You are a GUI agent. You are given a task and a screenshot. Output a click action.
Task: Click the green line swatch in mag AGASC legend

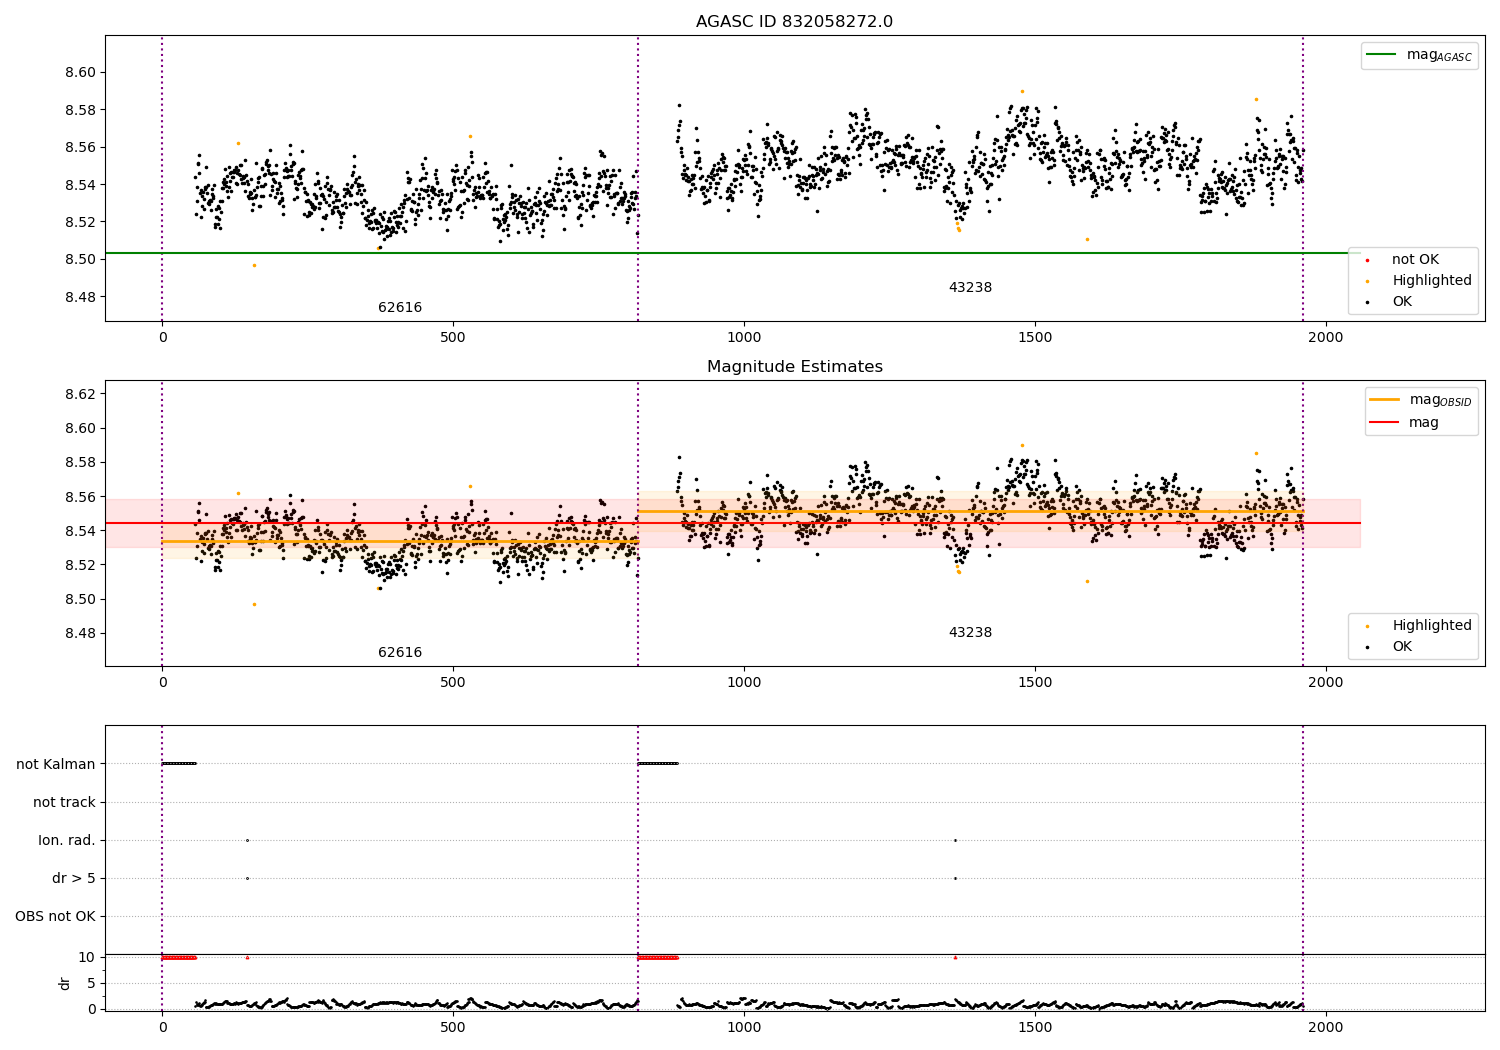tap(1381, 55)
